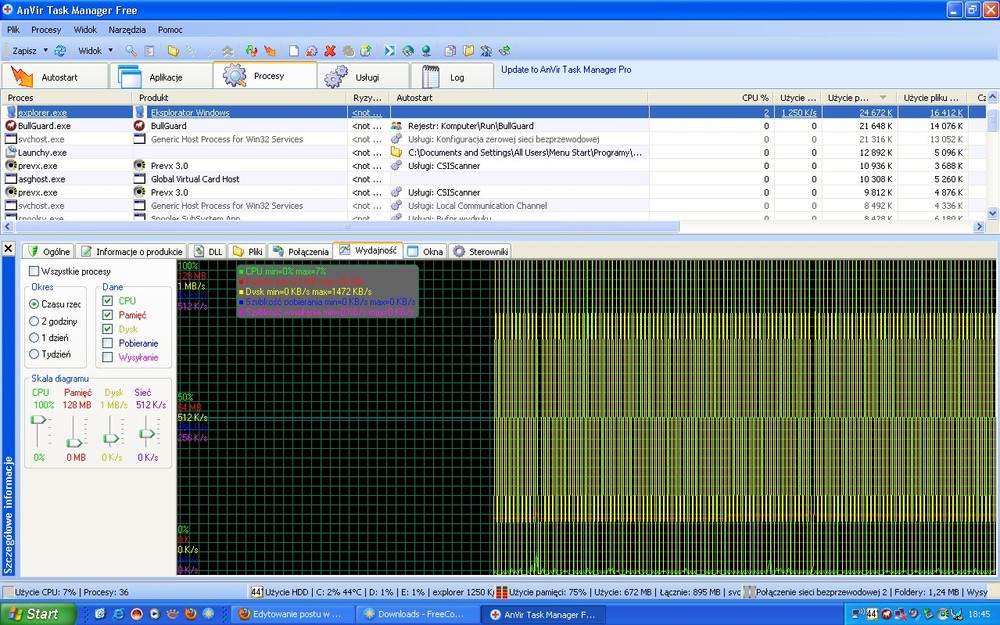This screenshot has width=1000, height=625.
Task: Click the blank white page toolbar icon
Action: 294,50
